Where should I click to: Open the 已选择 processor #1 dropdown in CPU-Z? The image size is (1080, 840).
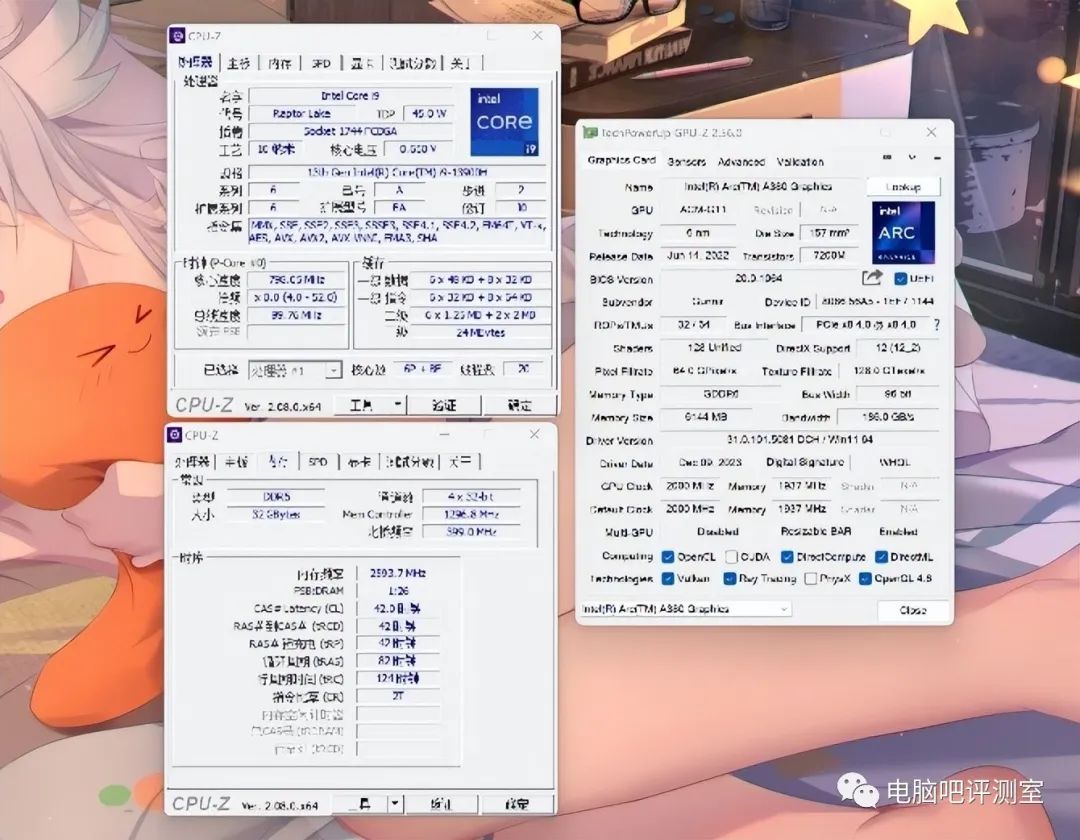(x=294, y=370)
